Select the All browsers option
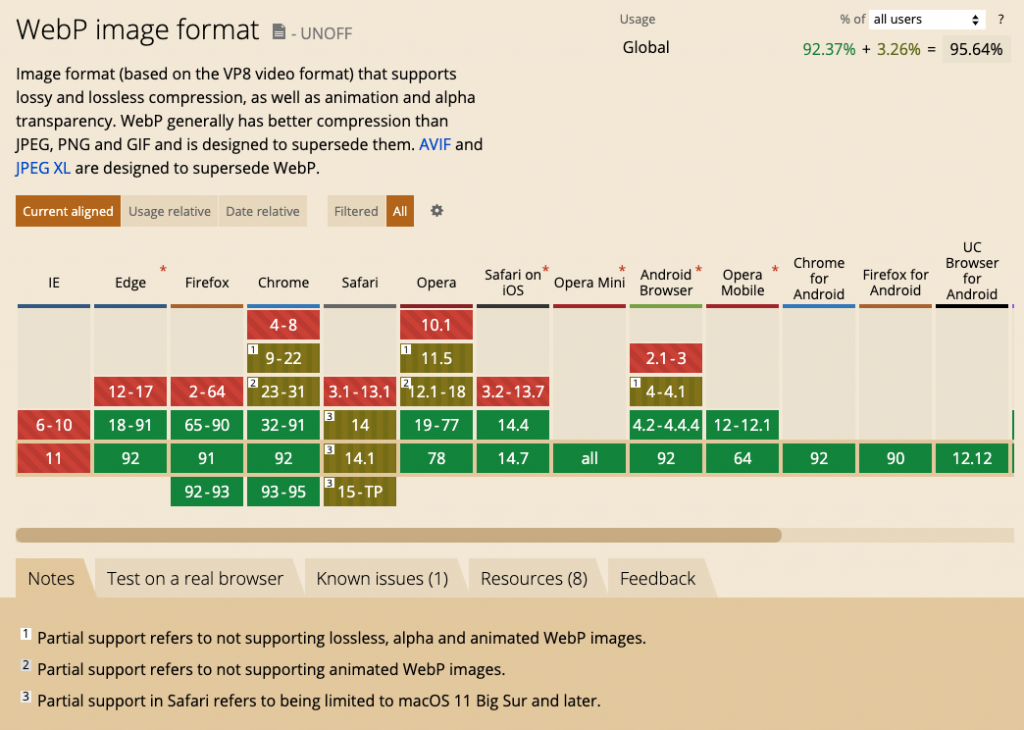Viewport: 1024px width, 730px height. pos(400,211)
